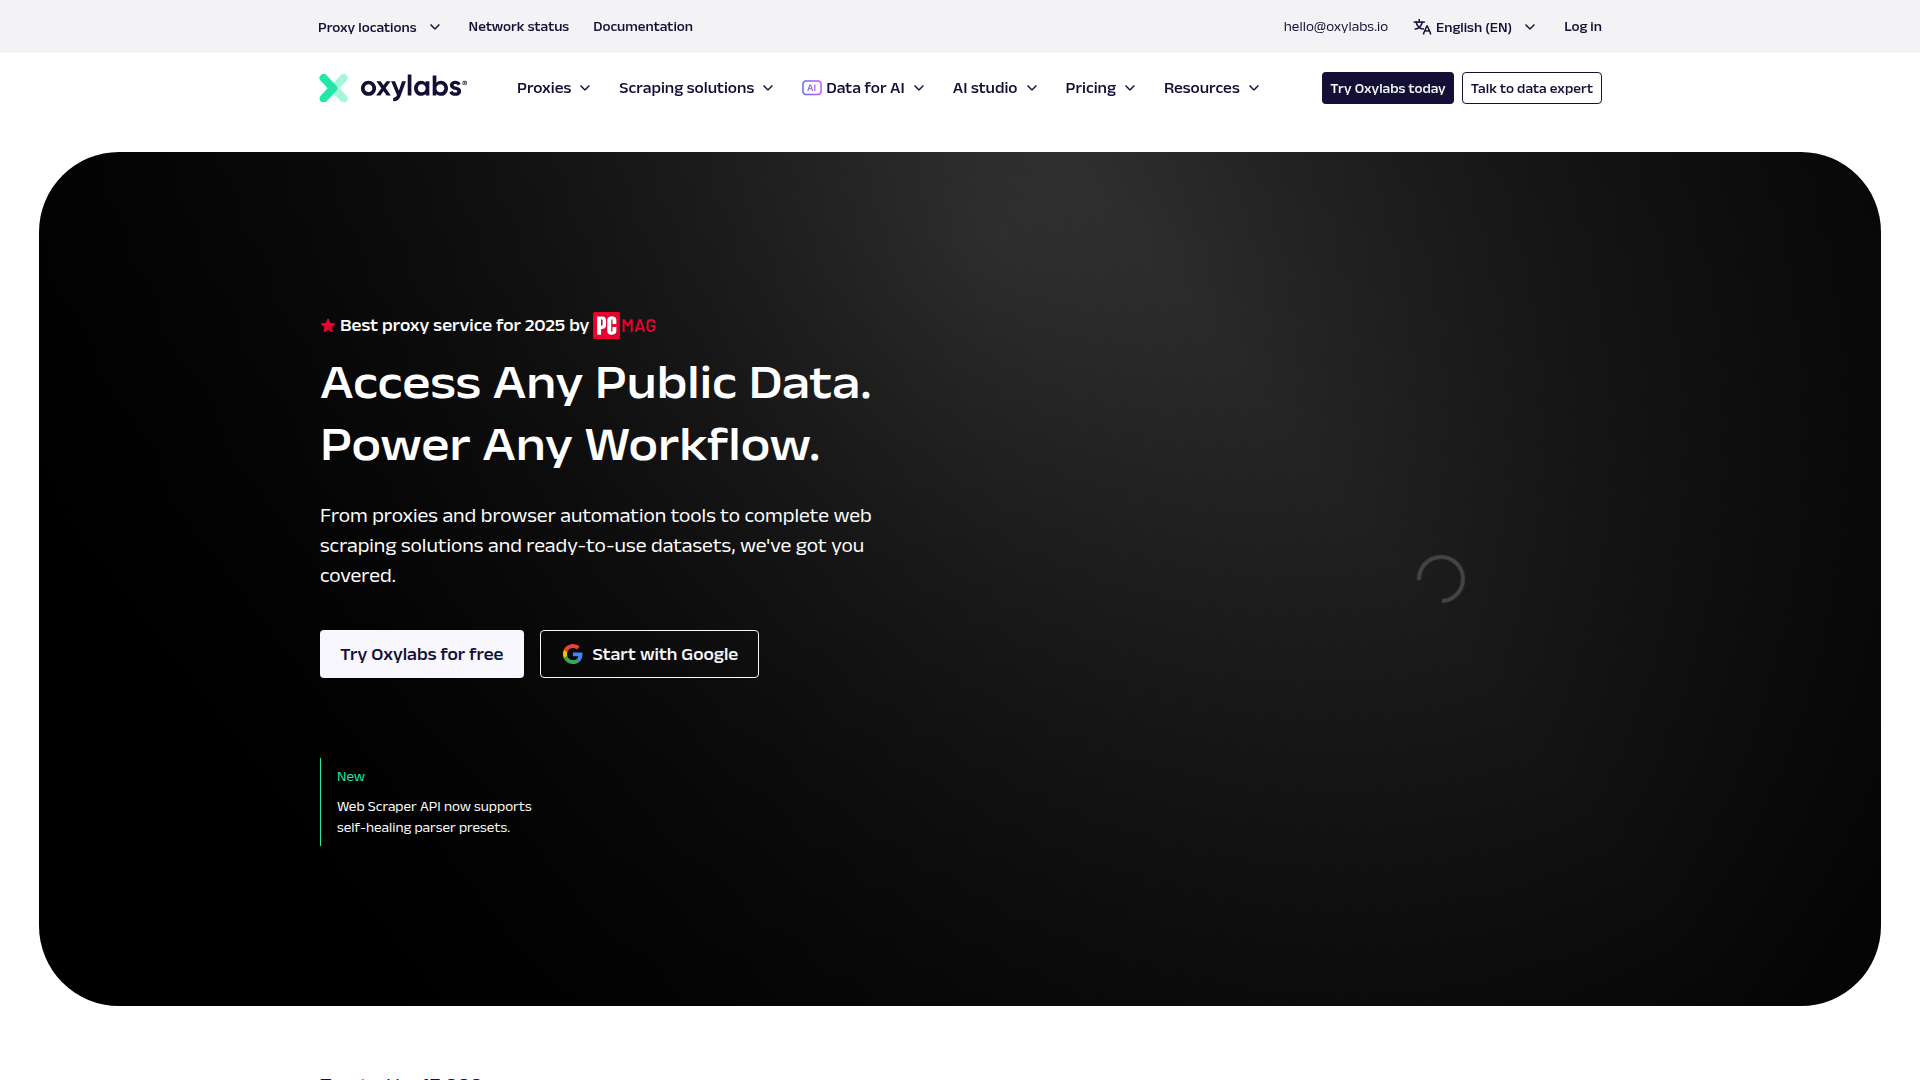Open the Proxies menu
The height and width of the screenshot is (1080, 1920).
(553, 88)
